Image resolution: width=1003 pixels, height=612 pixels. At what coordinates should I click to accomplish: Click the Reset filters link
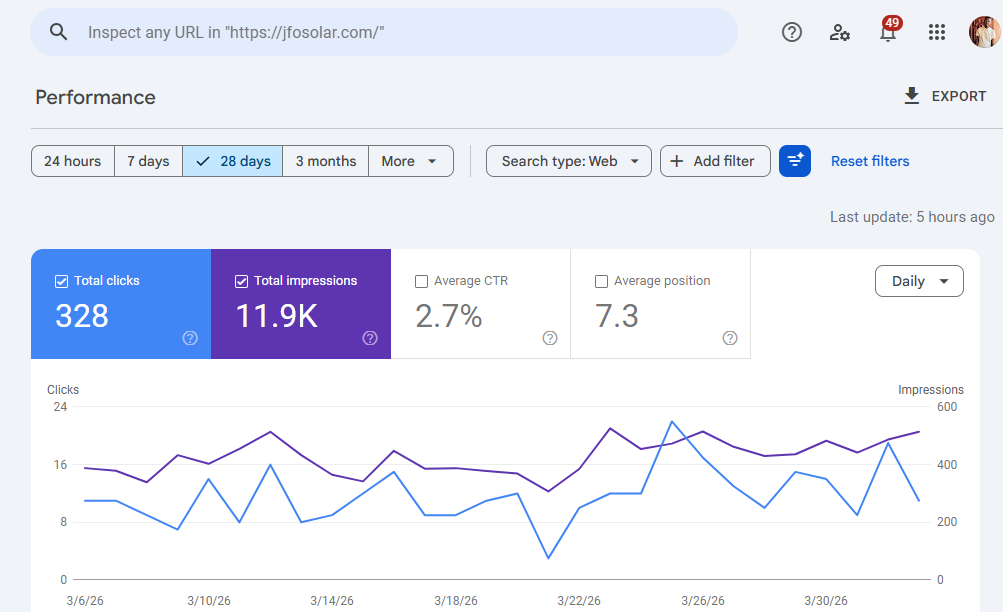tap(869, 161)
